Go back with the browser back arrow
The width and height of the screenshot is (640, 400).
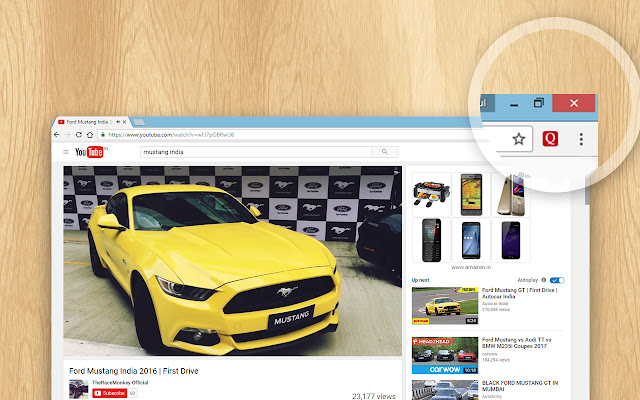pyautogui.click(x=57, y=135)
